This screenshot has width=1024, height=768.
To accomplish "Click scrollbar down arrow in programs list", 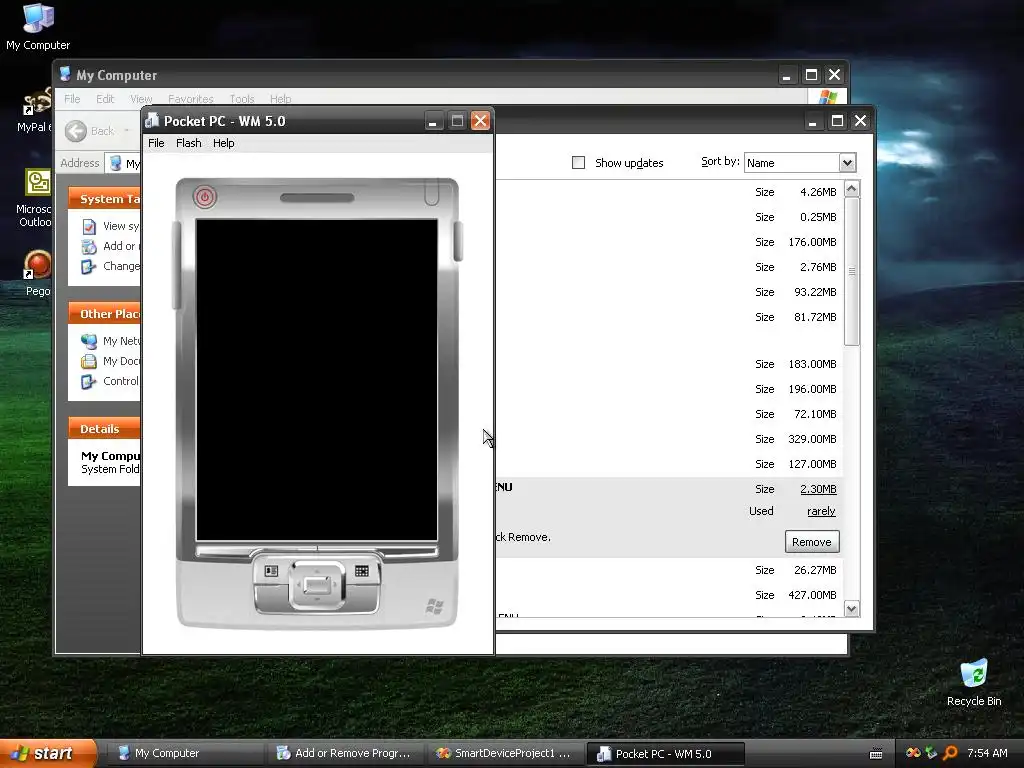I will (x=852, y=609).
